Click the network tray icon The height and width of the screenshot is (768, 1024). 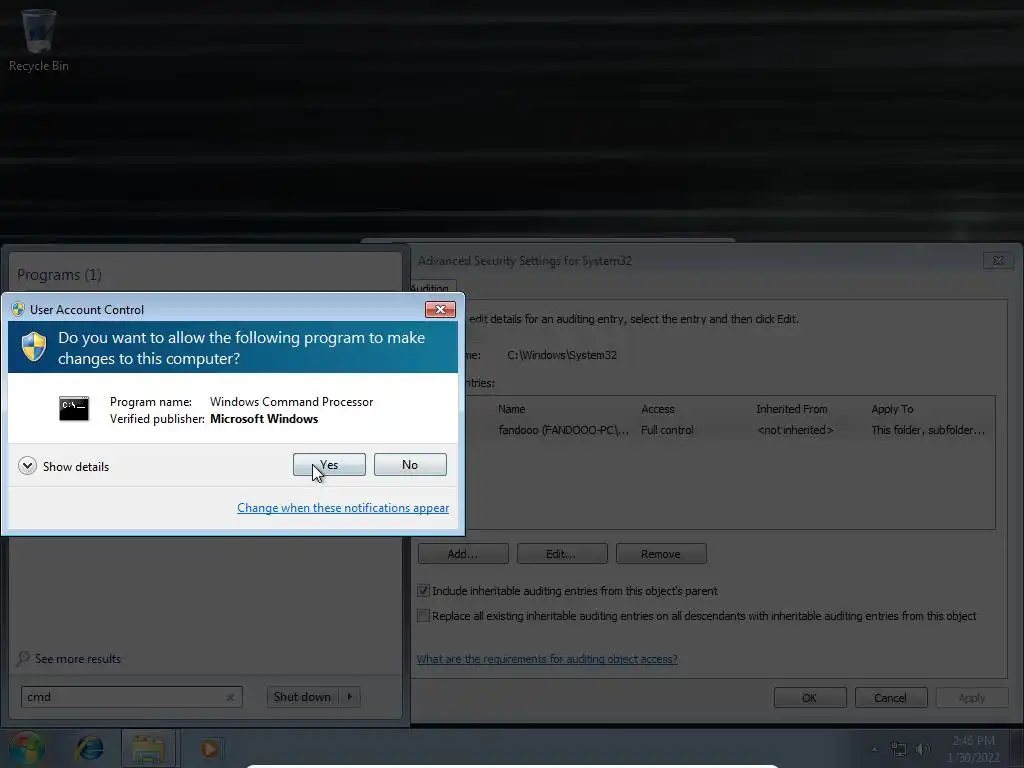[899, 749]
